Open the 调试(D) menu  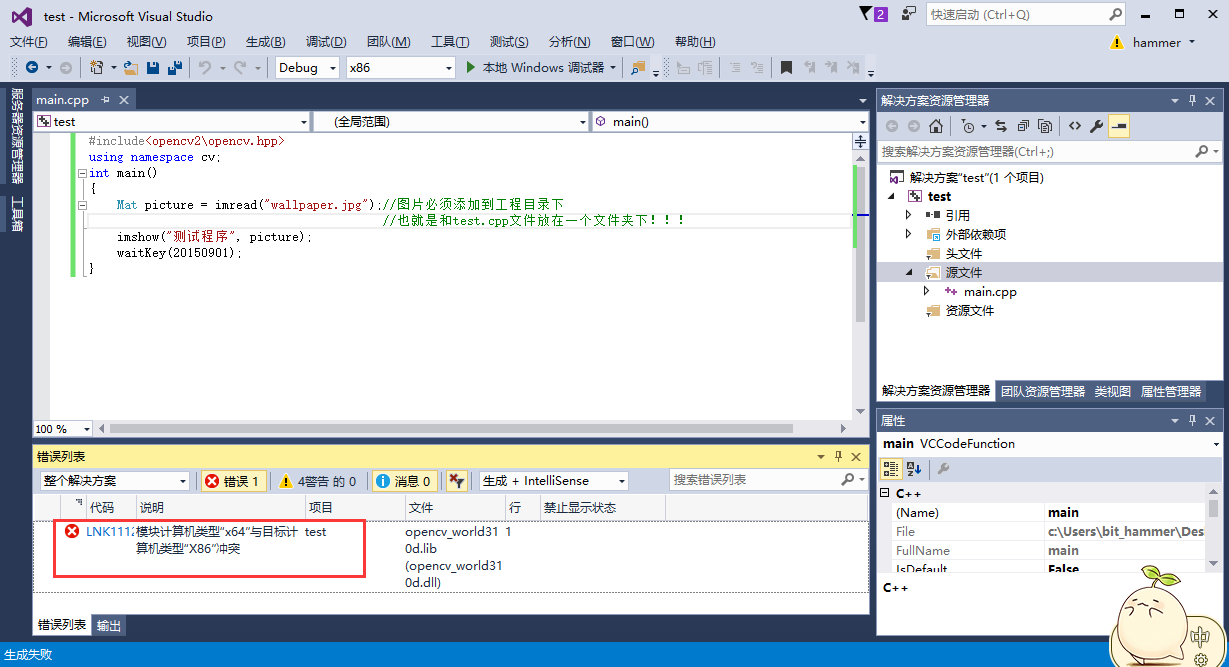click(326, 41)
